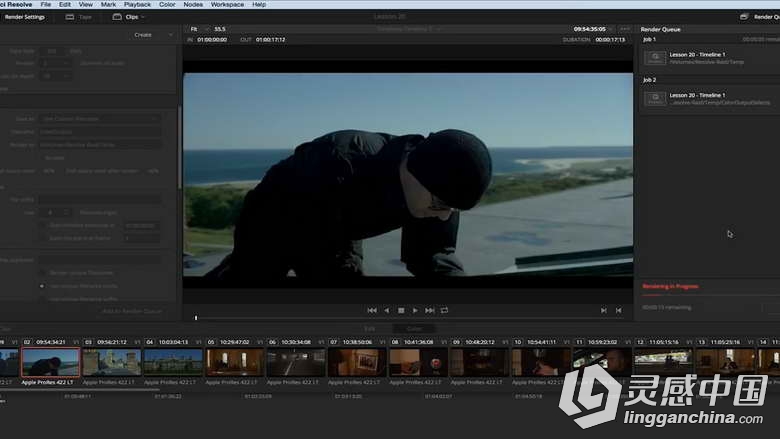Toggle Render unique filenames checkbox
This screenshot has width=780, height=439.
pos(42,272)
